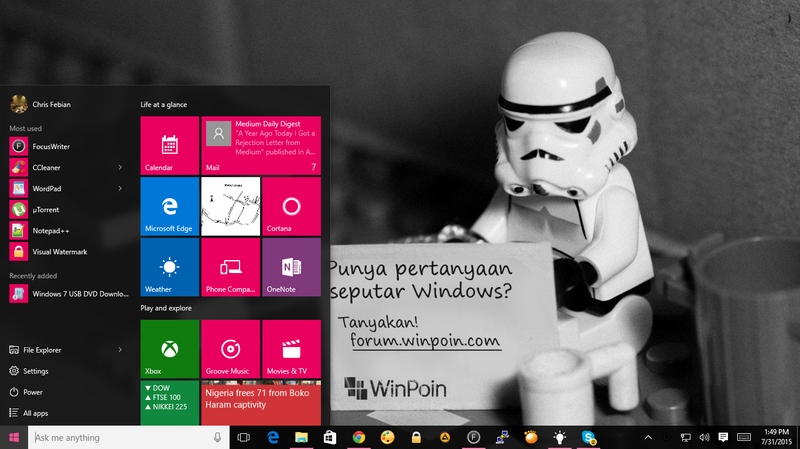Open the Xbox tile
The width and height of the screenshot is (800, 449).
click(x=169, y=349)
